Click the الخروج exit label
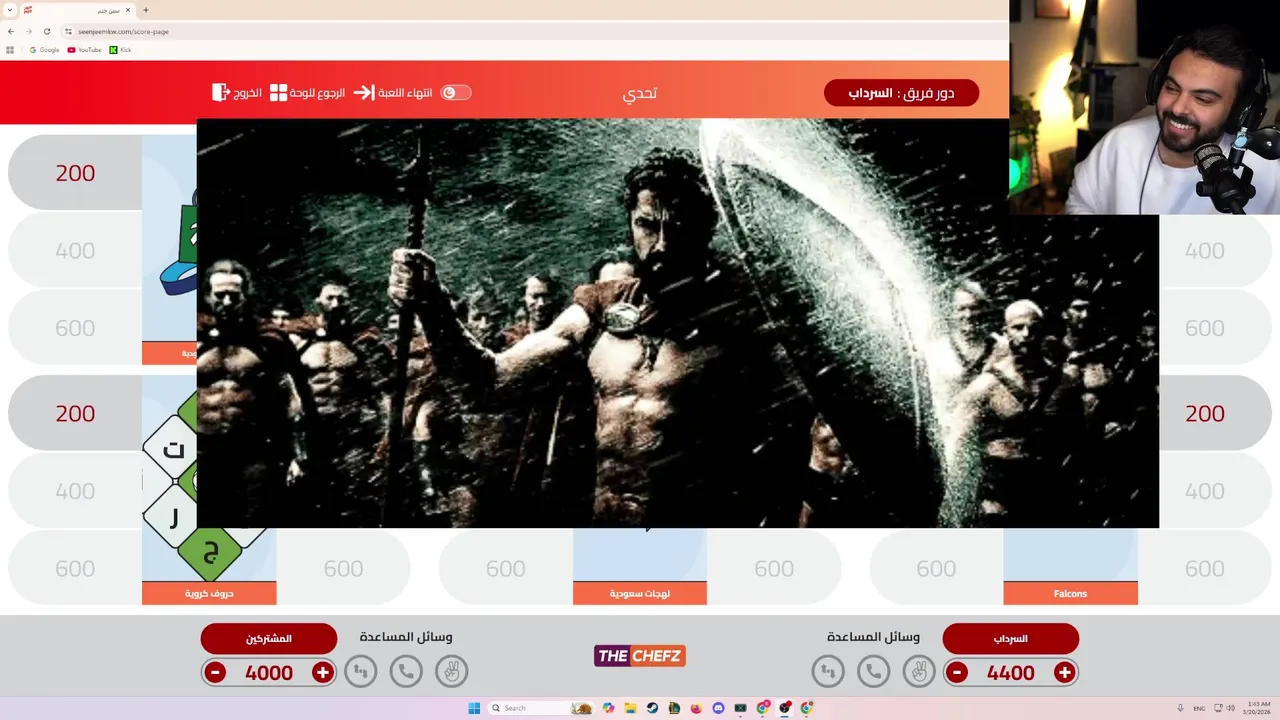This screenshot has width=1280, height=720. pos(248,92)
